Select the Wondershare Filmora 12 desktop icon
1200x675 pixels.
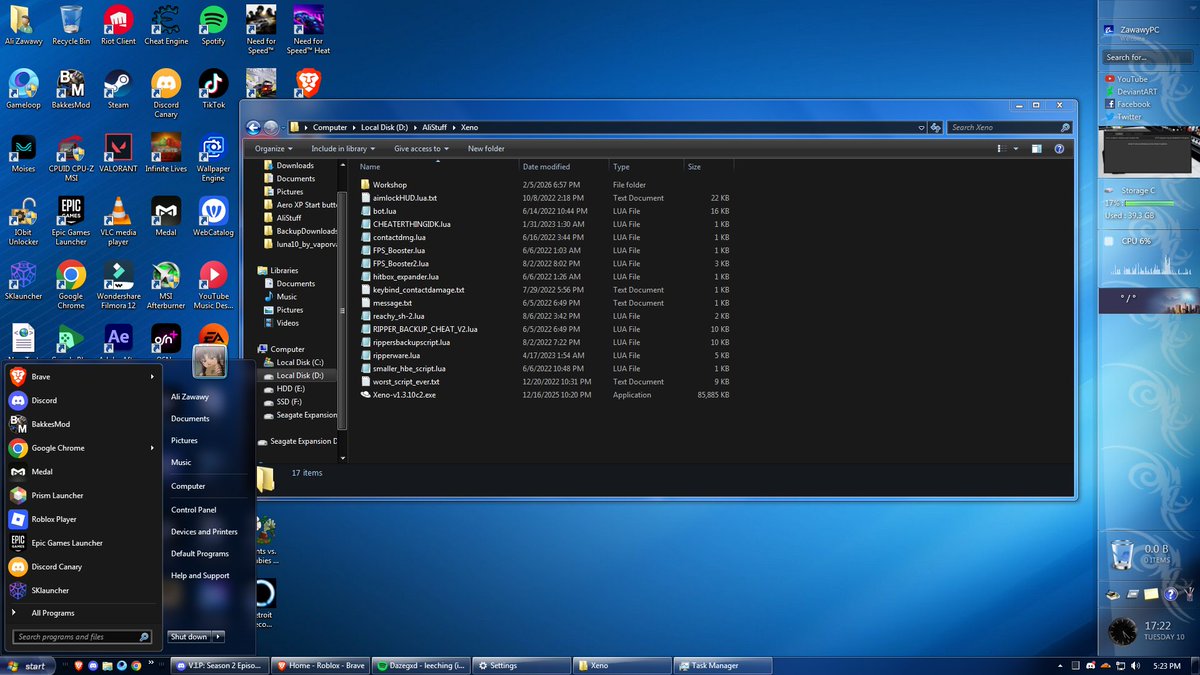click(118, 286)
